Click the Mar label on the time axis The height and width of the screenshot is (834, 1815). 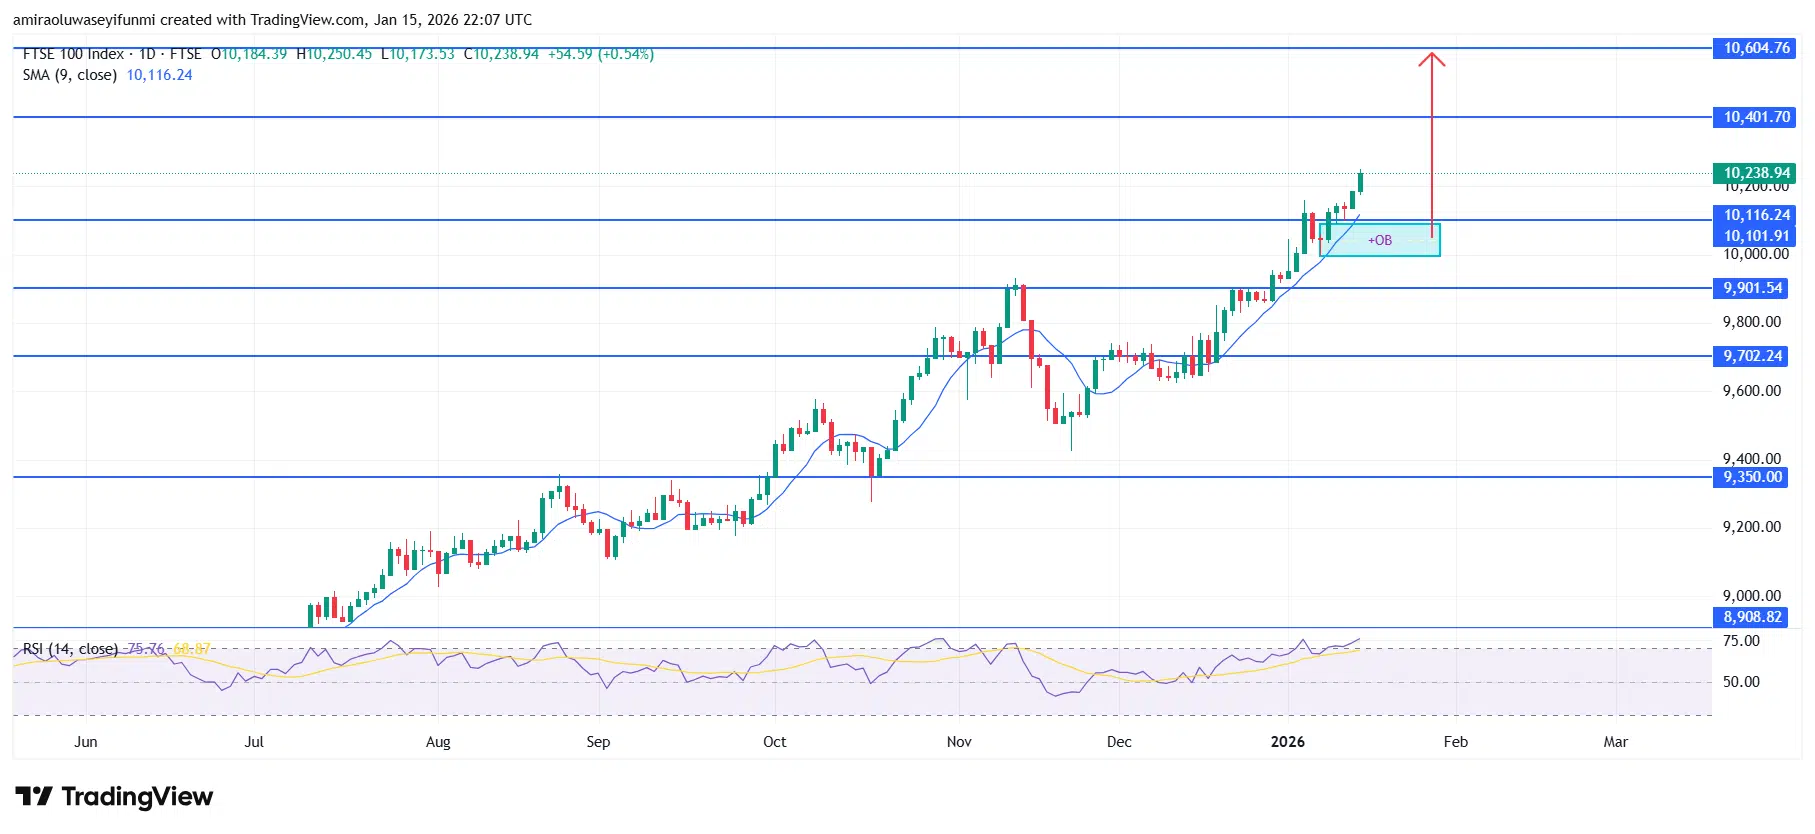[x=1616, y=742]
